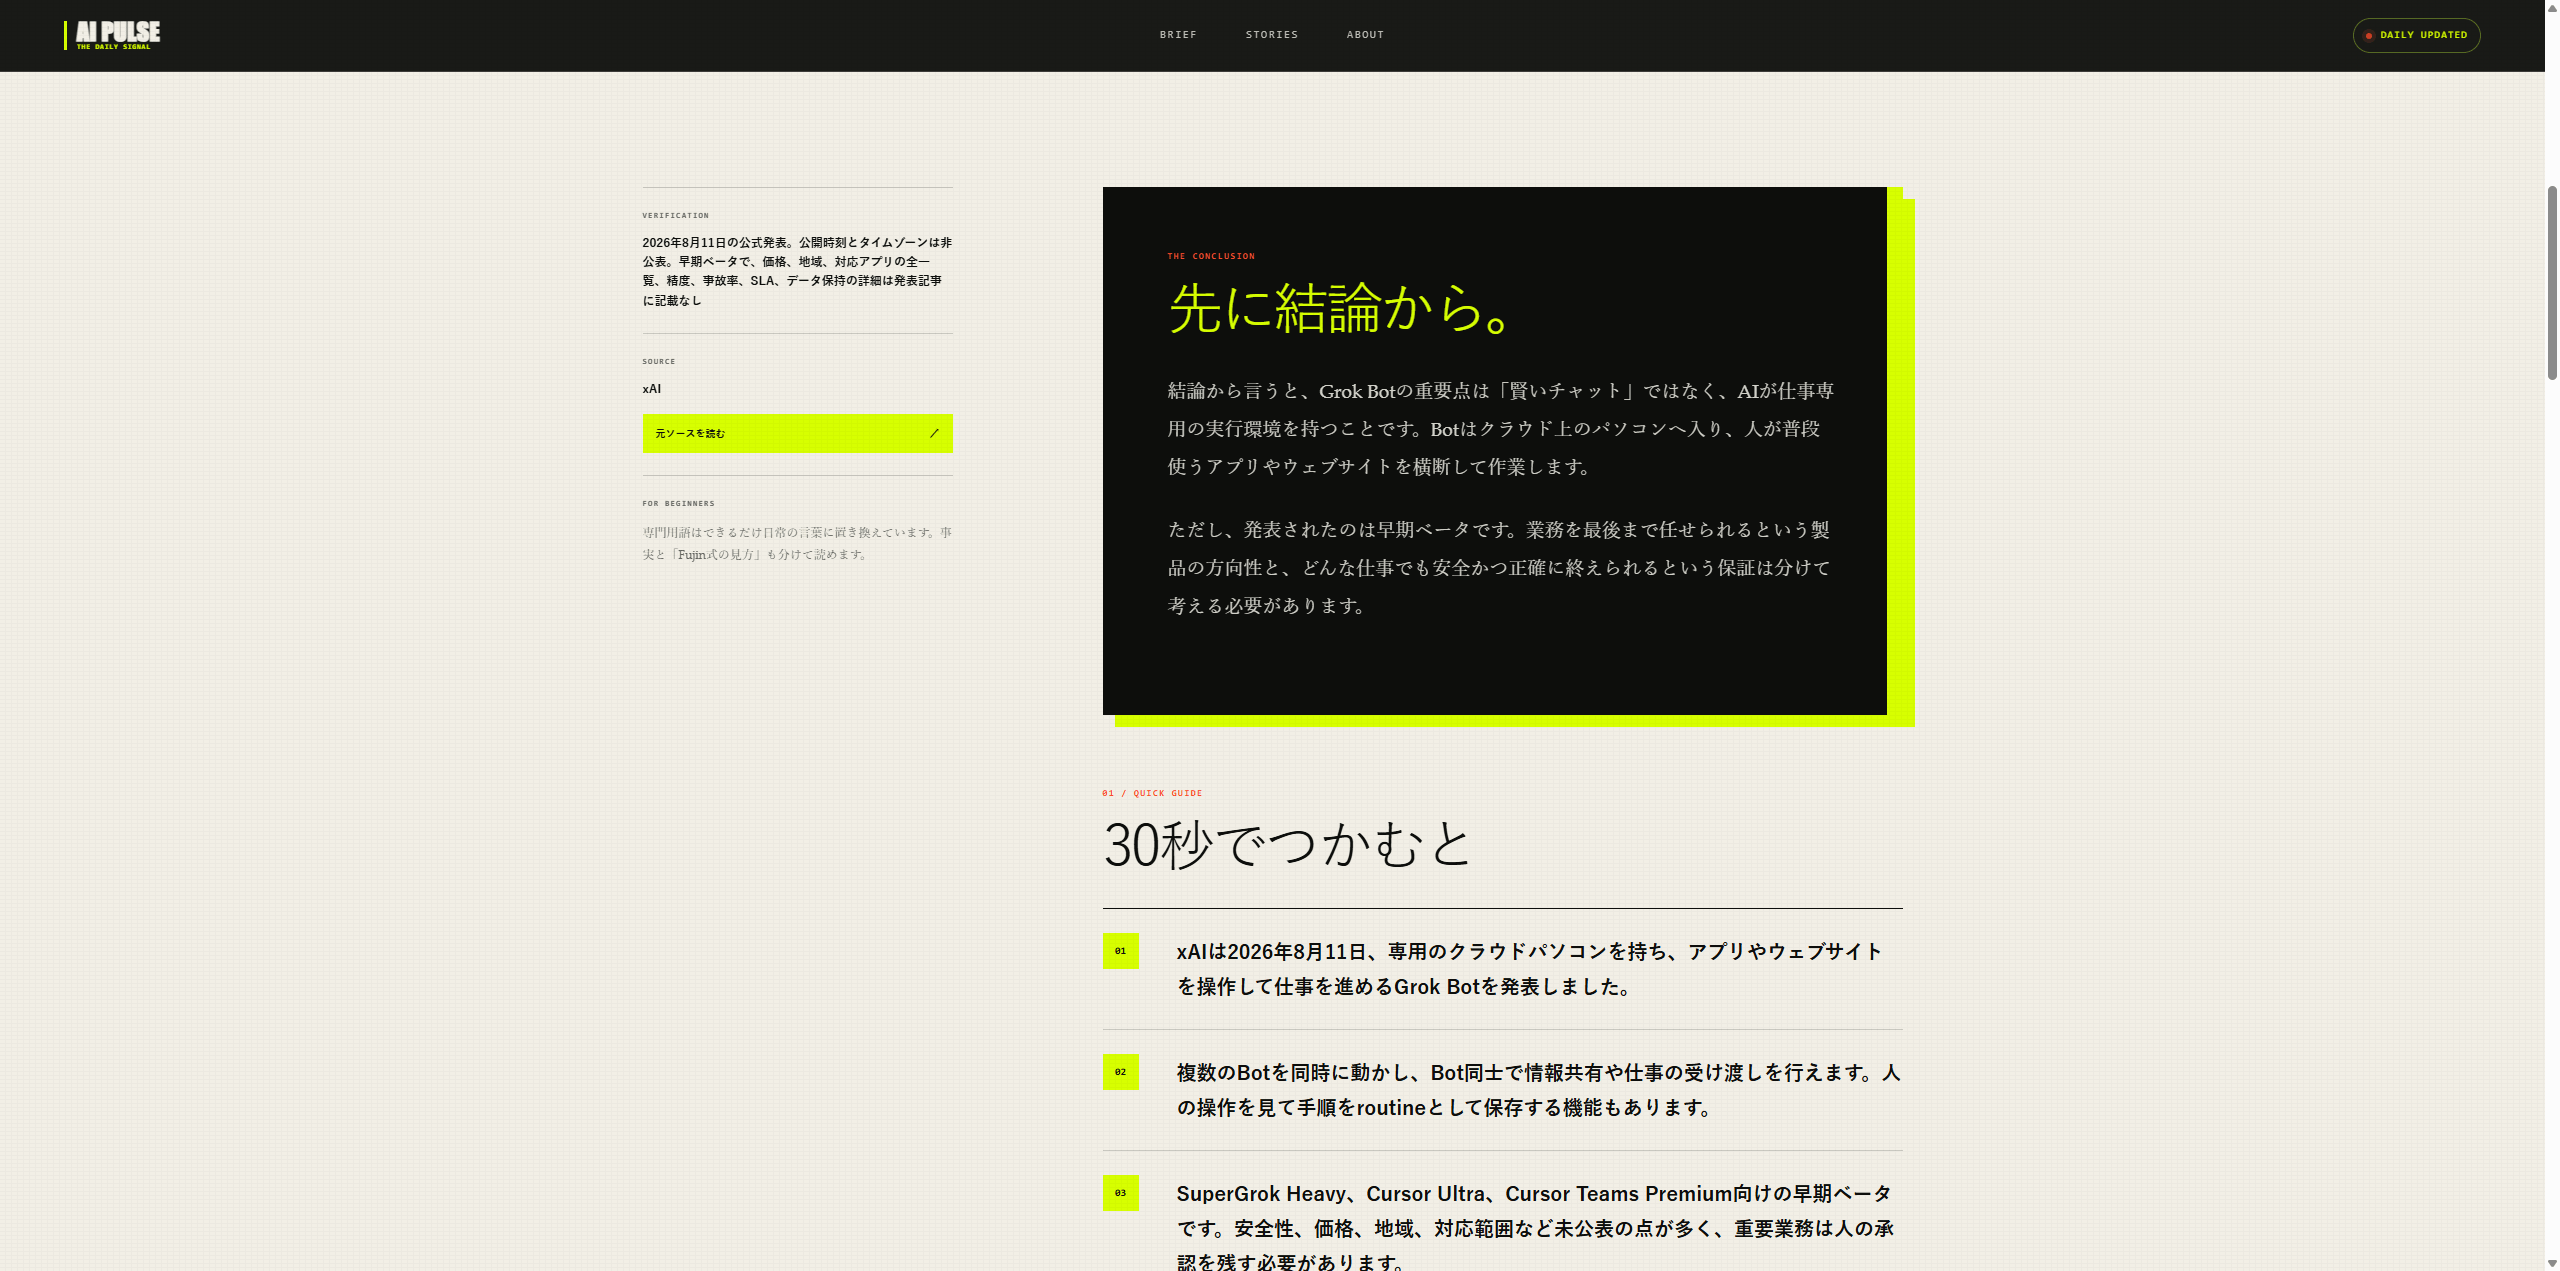
Task: Click the AI PULSE logo
Action: (x=113, y=35)
